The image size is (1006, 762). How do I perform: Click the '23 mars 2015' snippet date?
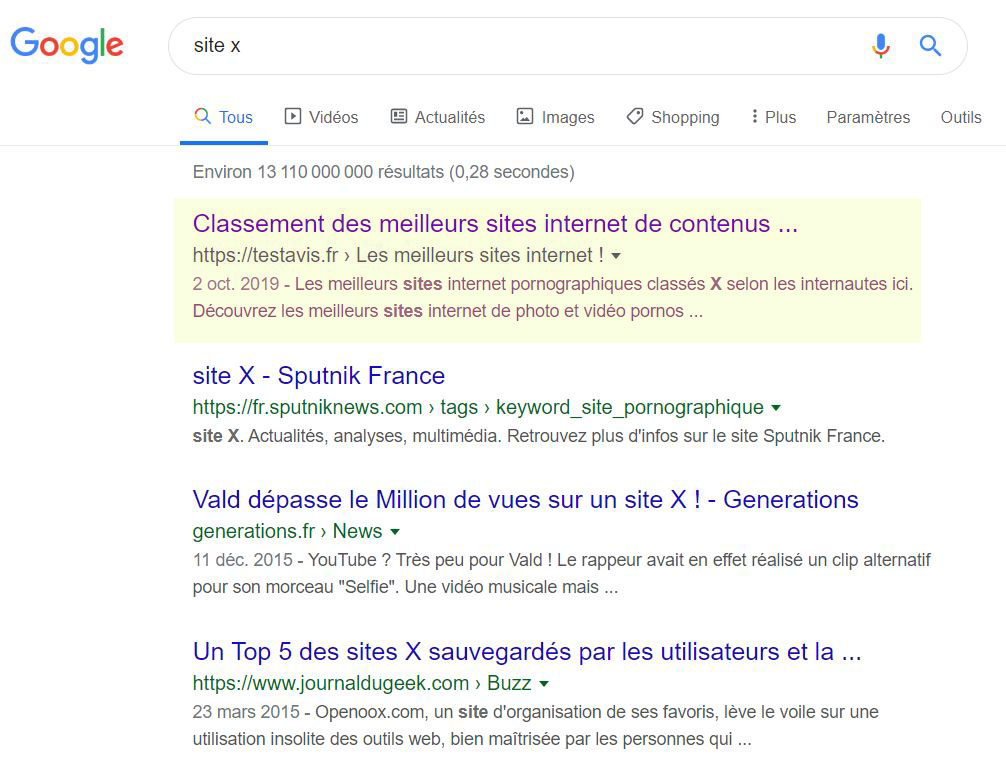tap(246, 712)
